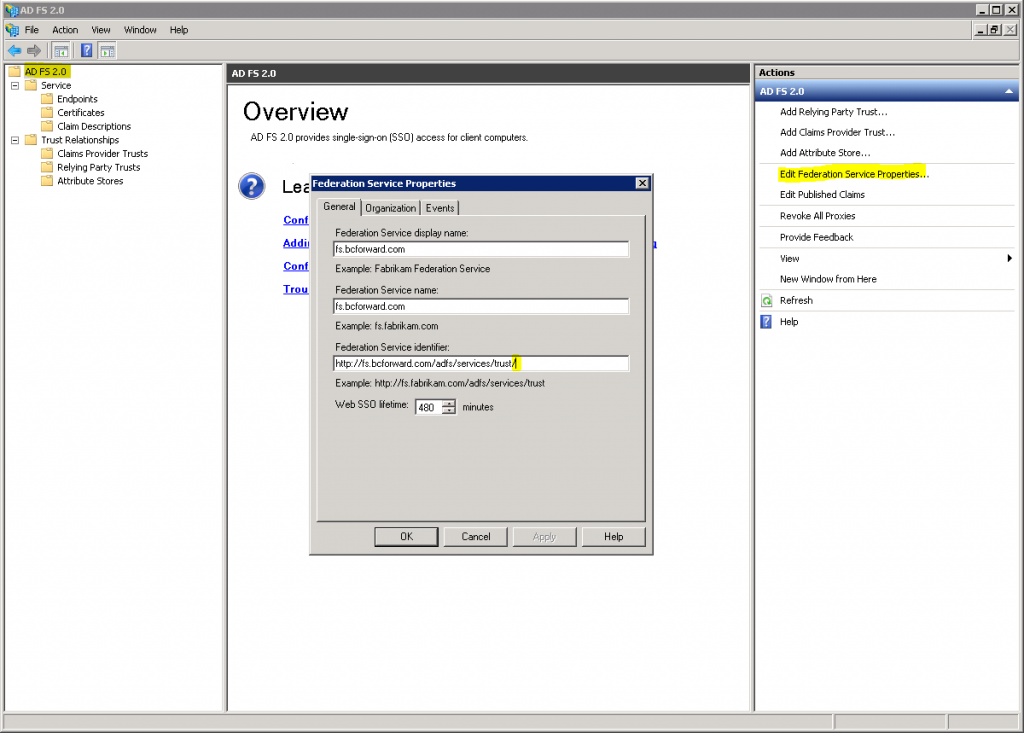The width and height of the screenshot is (1024, 733).
Task: Open the Action menu
Action: (65, 30)
